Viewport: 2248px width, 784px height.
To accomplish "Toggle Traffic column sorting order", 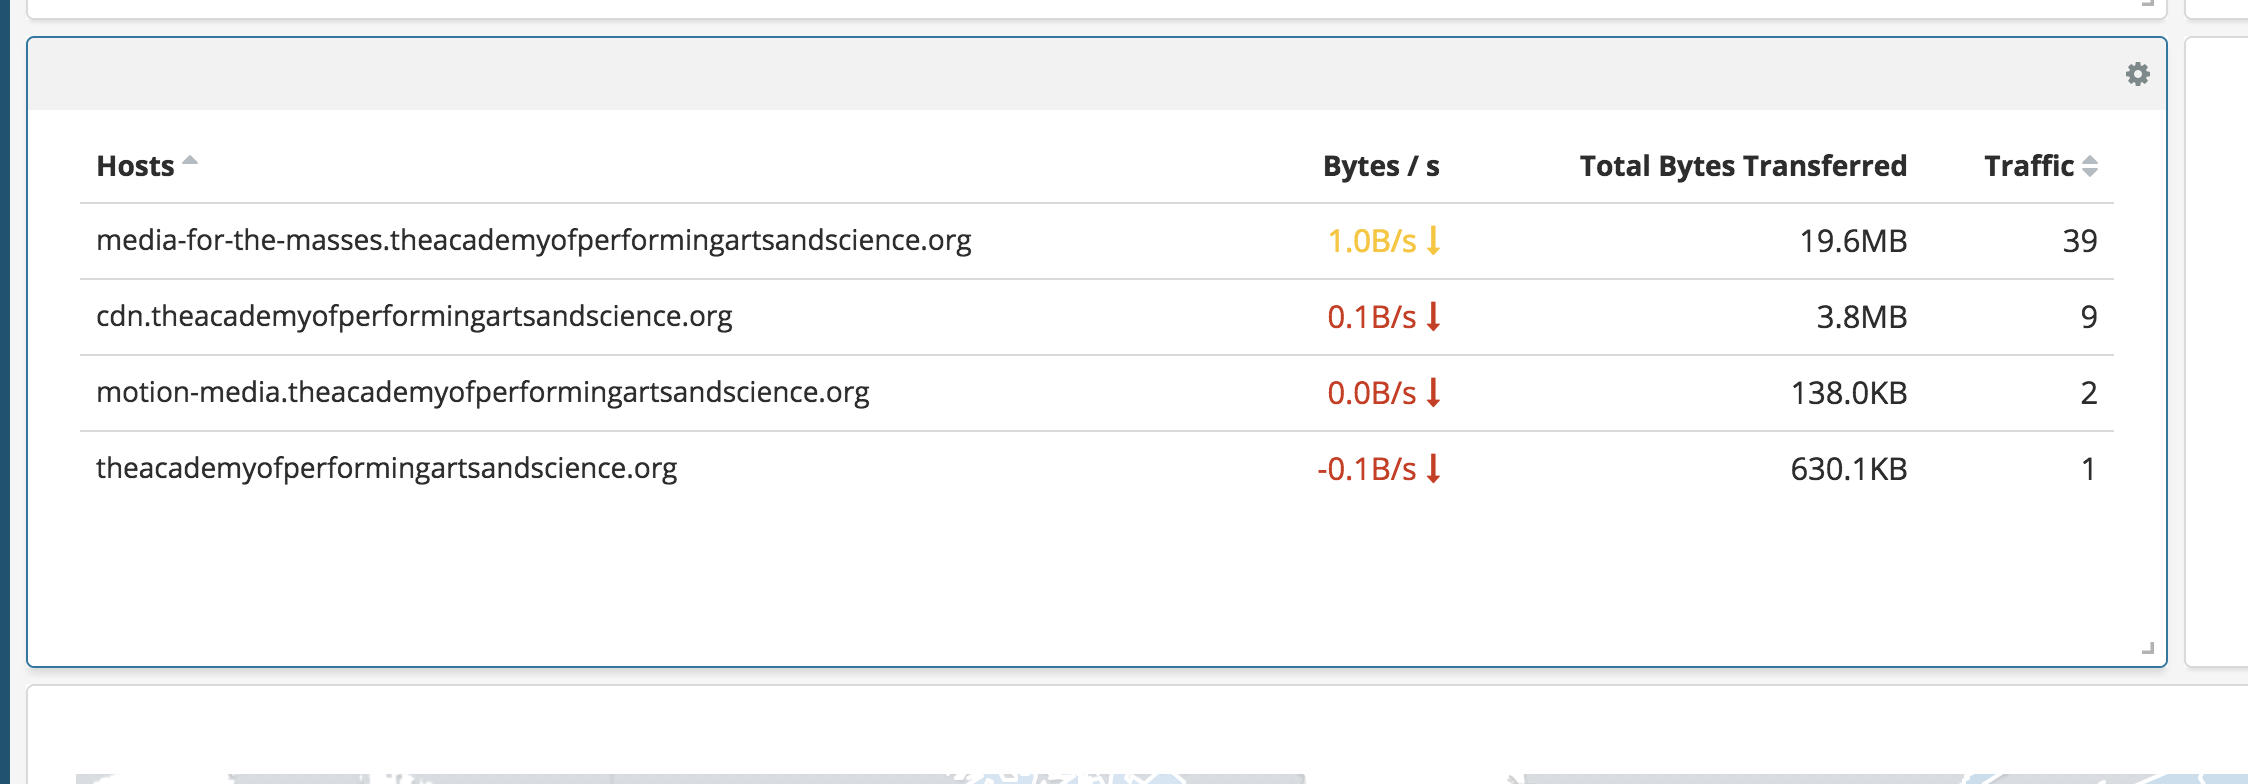I will coord(2030,166).
